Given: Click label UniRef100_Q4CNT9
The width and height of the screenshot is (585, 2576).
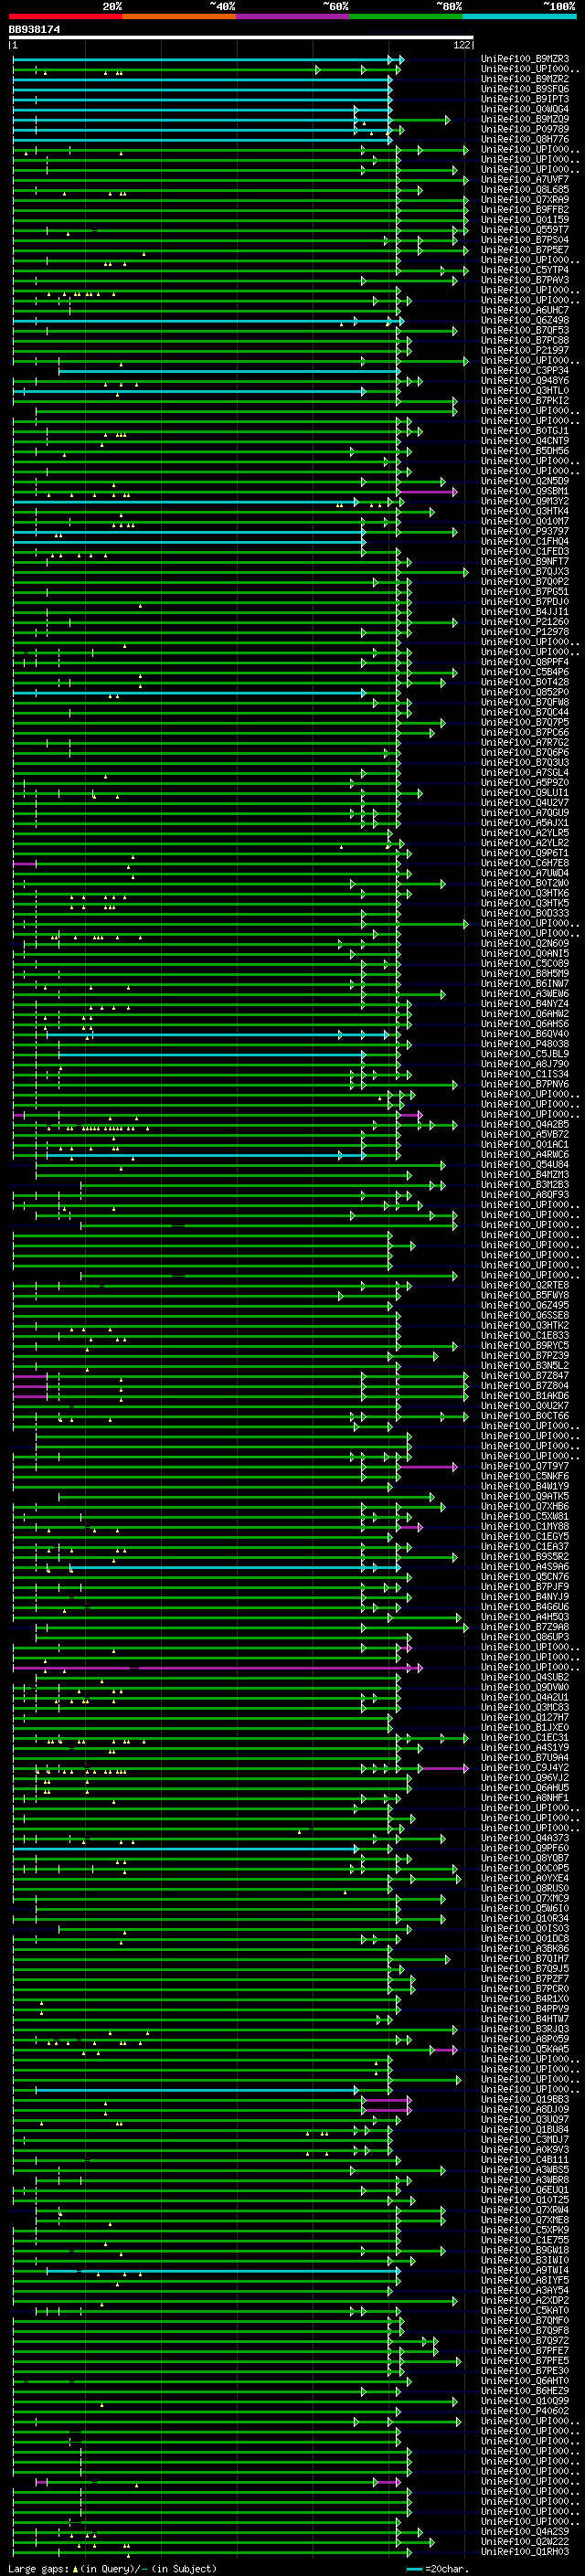Looking at the screenshot, I should point(525,441).
